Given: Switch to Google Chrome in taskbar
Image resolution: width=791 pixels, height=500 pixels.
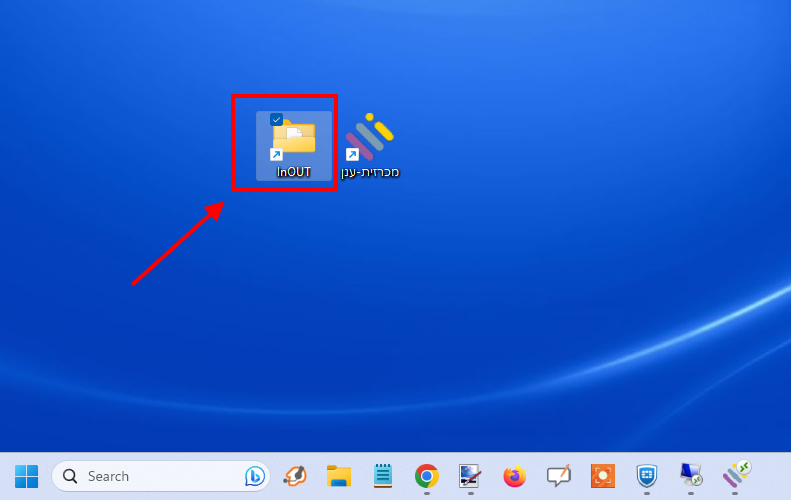Looking at the screenshot, I should point(427,476).
